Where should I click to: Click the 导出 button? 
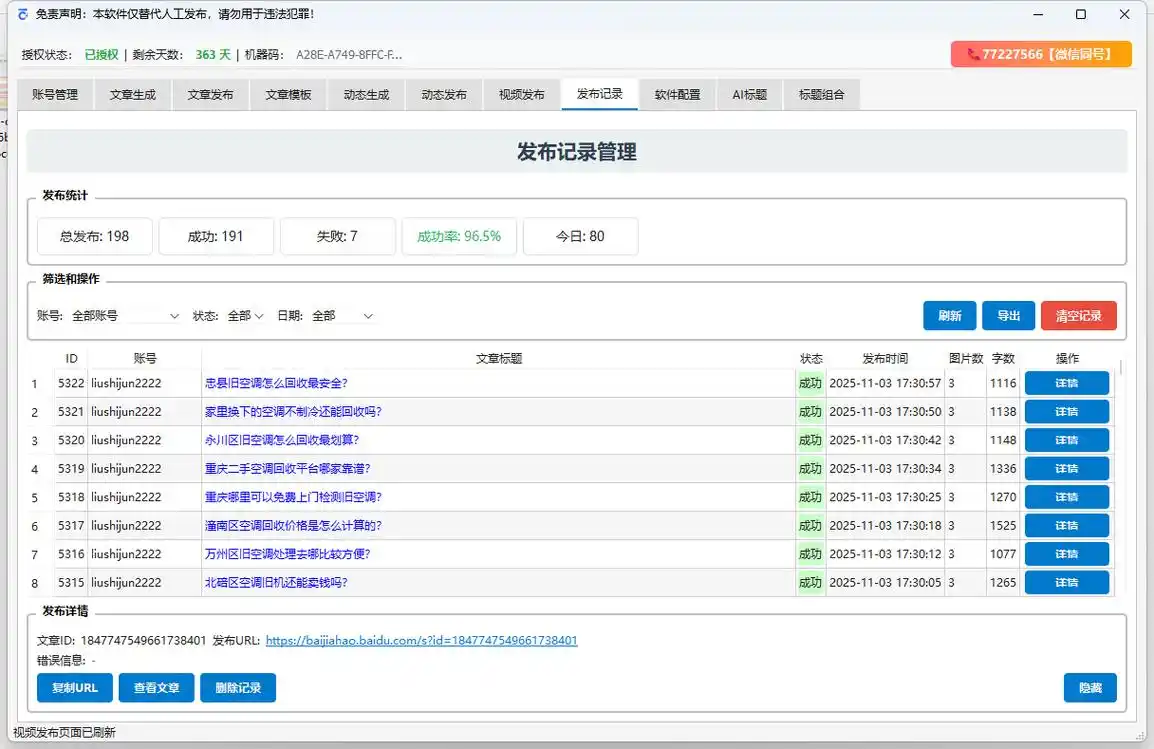[1008, 315]
